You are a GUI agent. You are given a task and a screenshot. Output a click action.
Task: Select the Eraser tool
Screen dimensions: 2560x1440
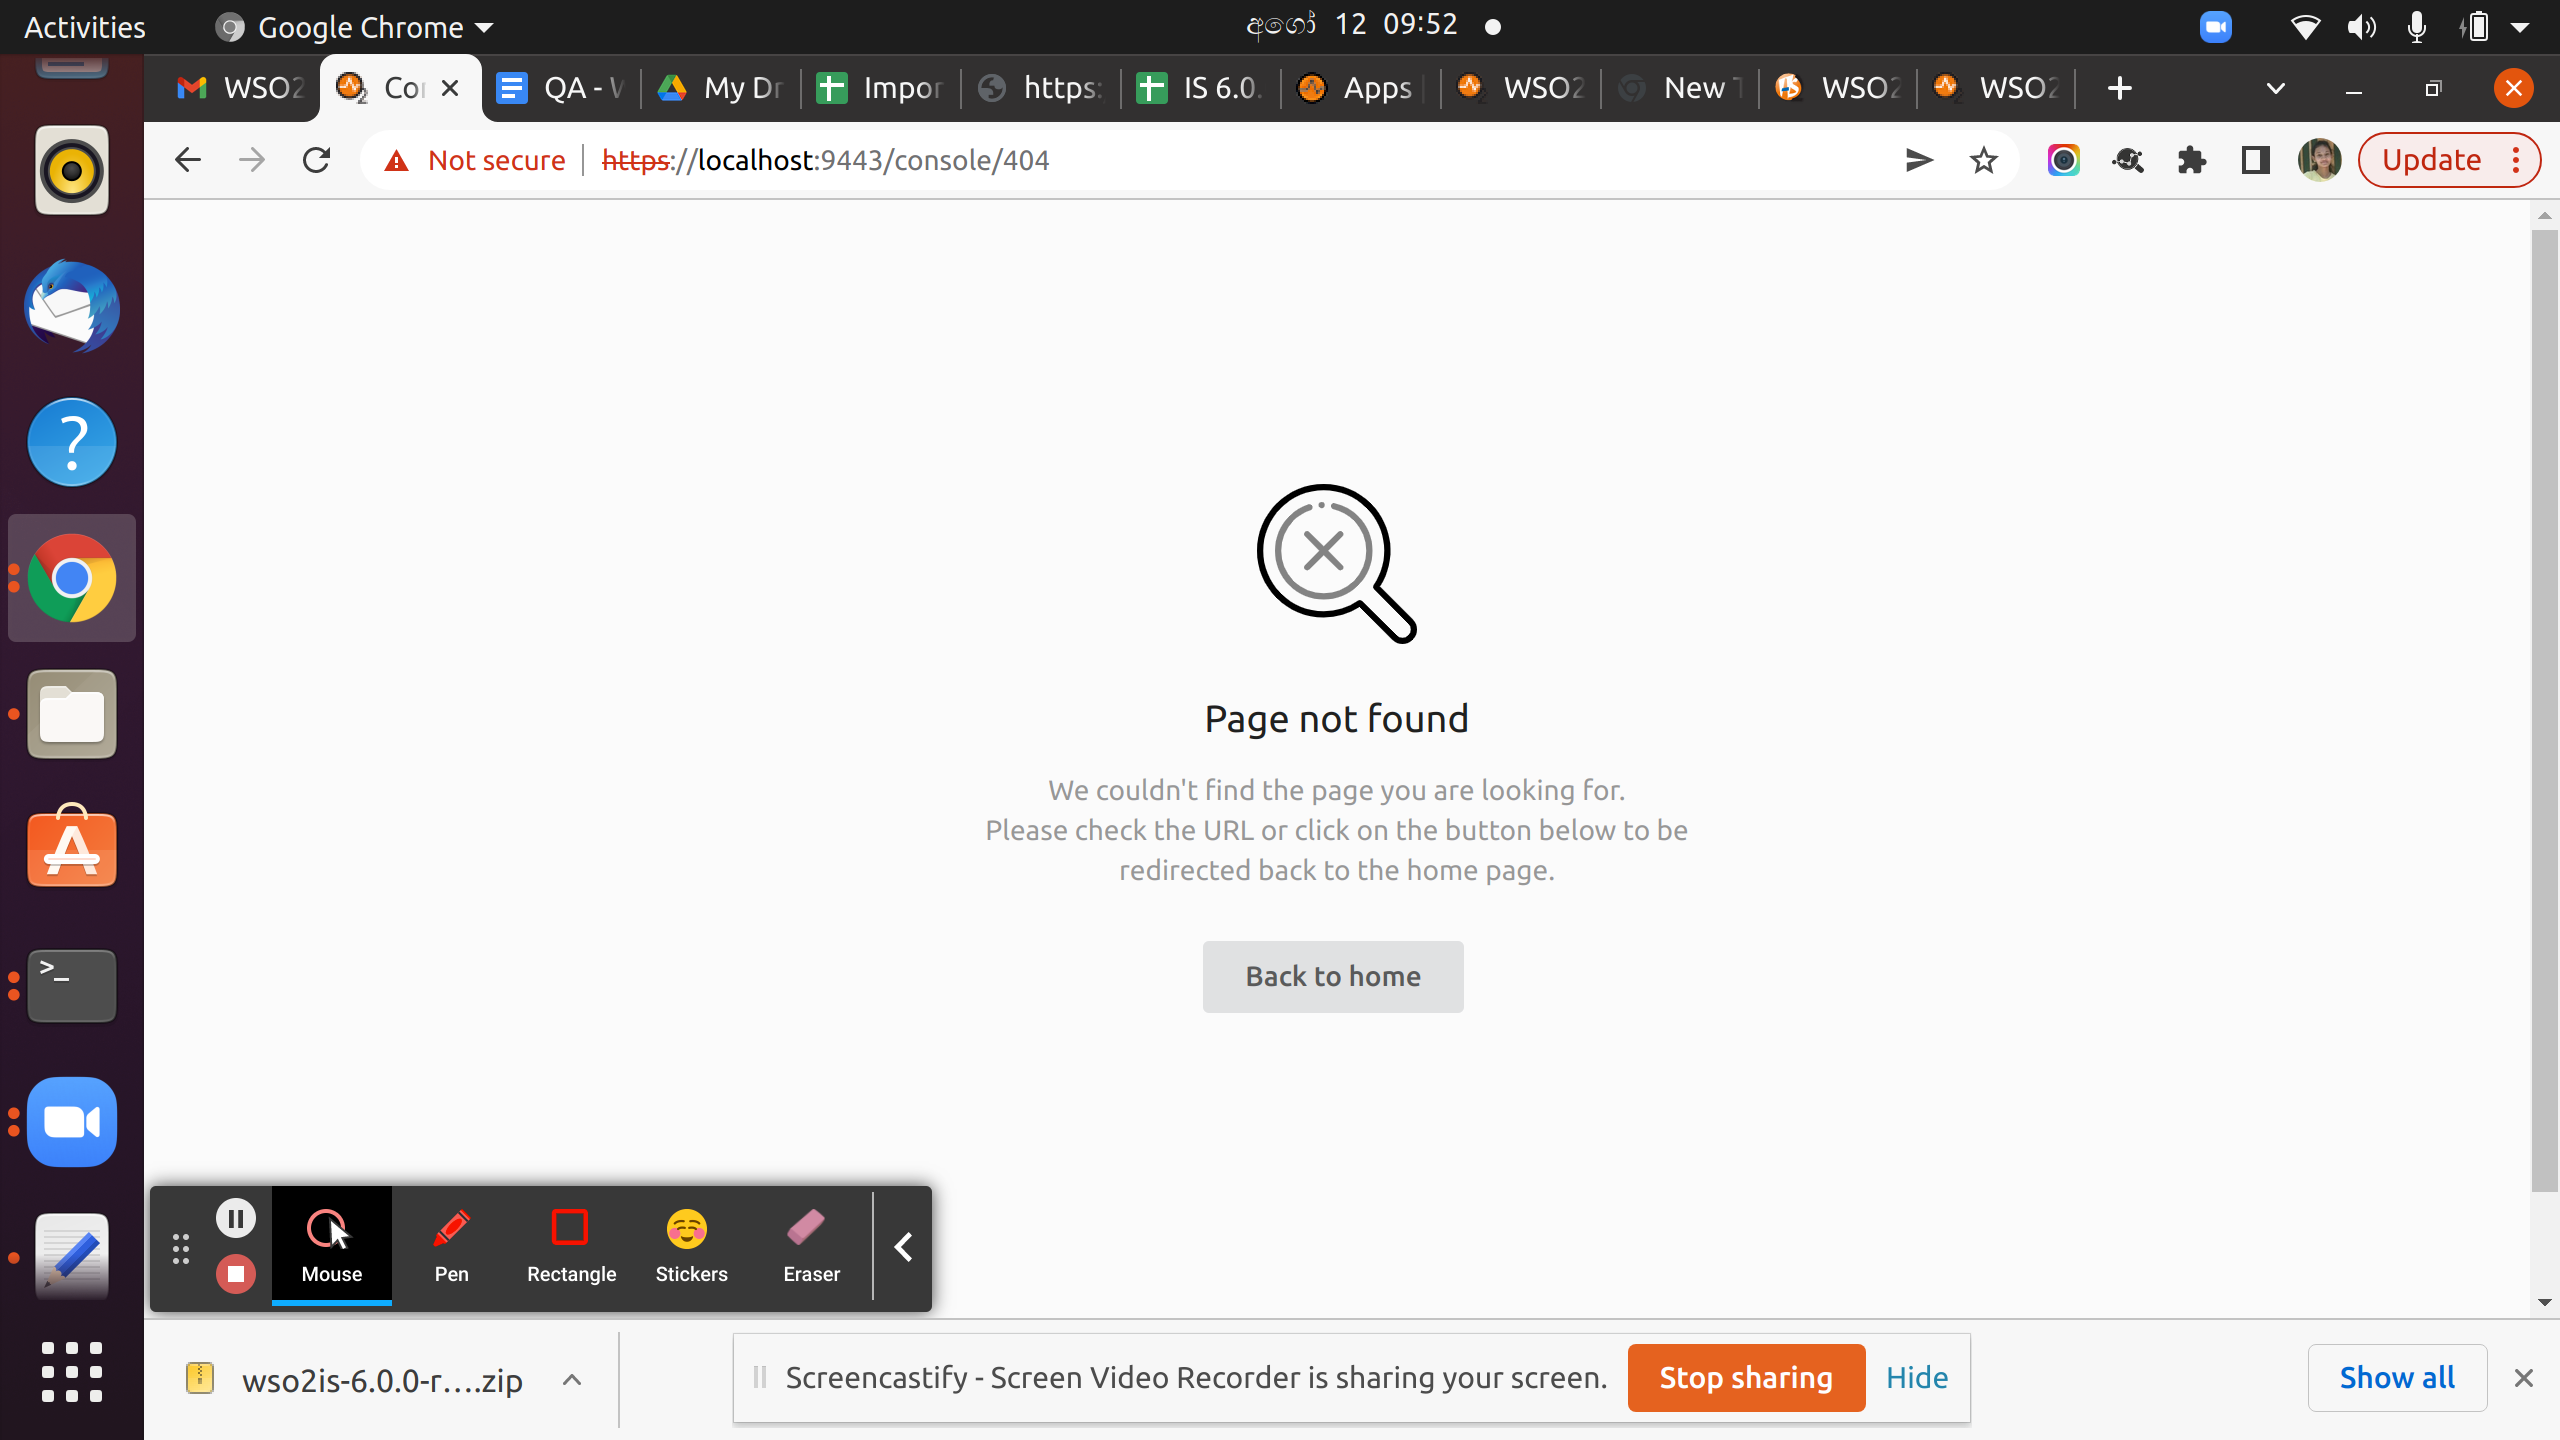click(811, 1245)
